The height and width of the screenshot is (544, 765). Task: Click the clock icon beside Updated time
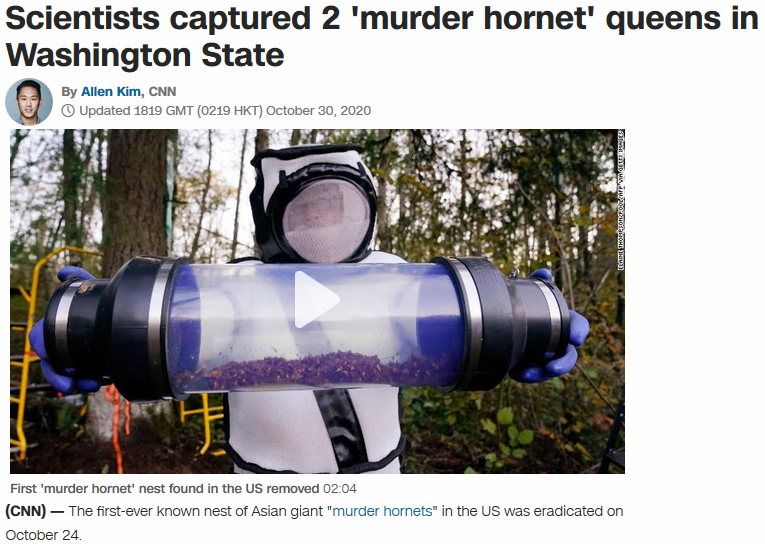coord(68,111)
